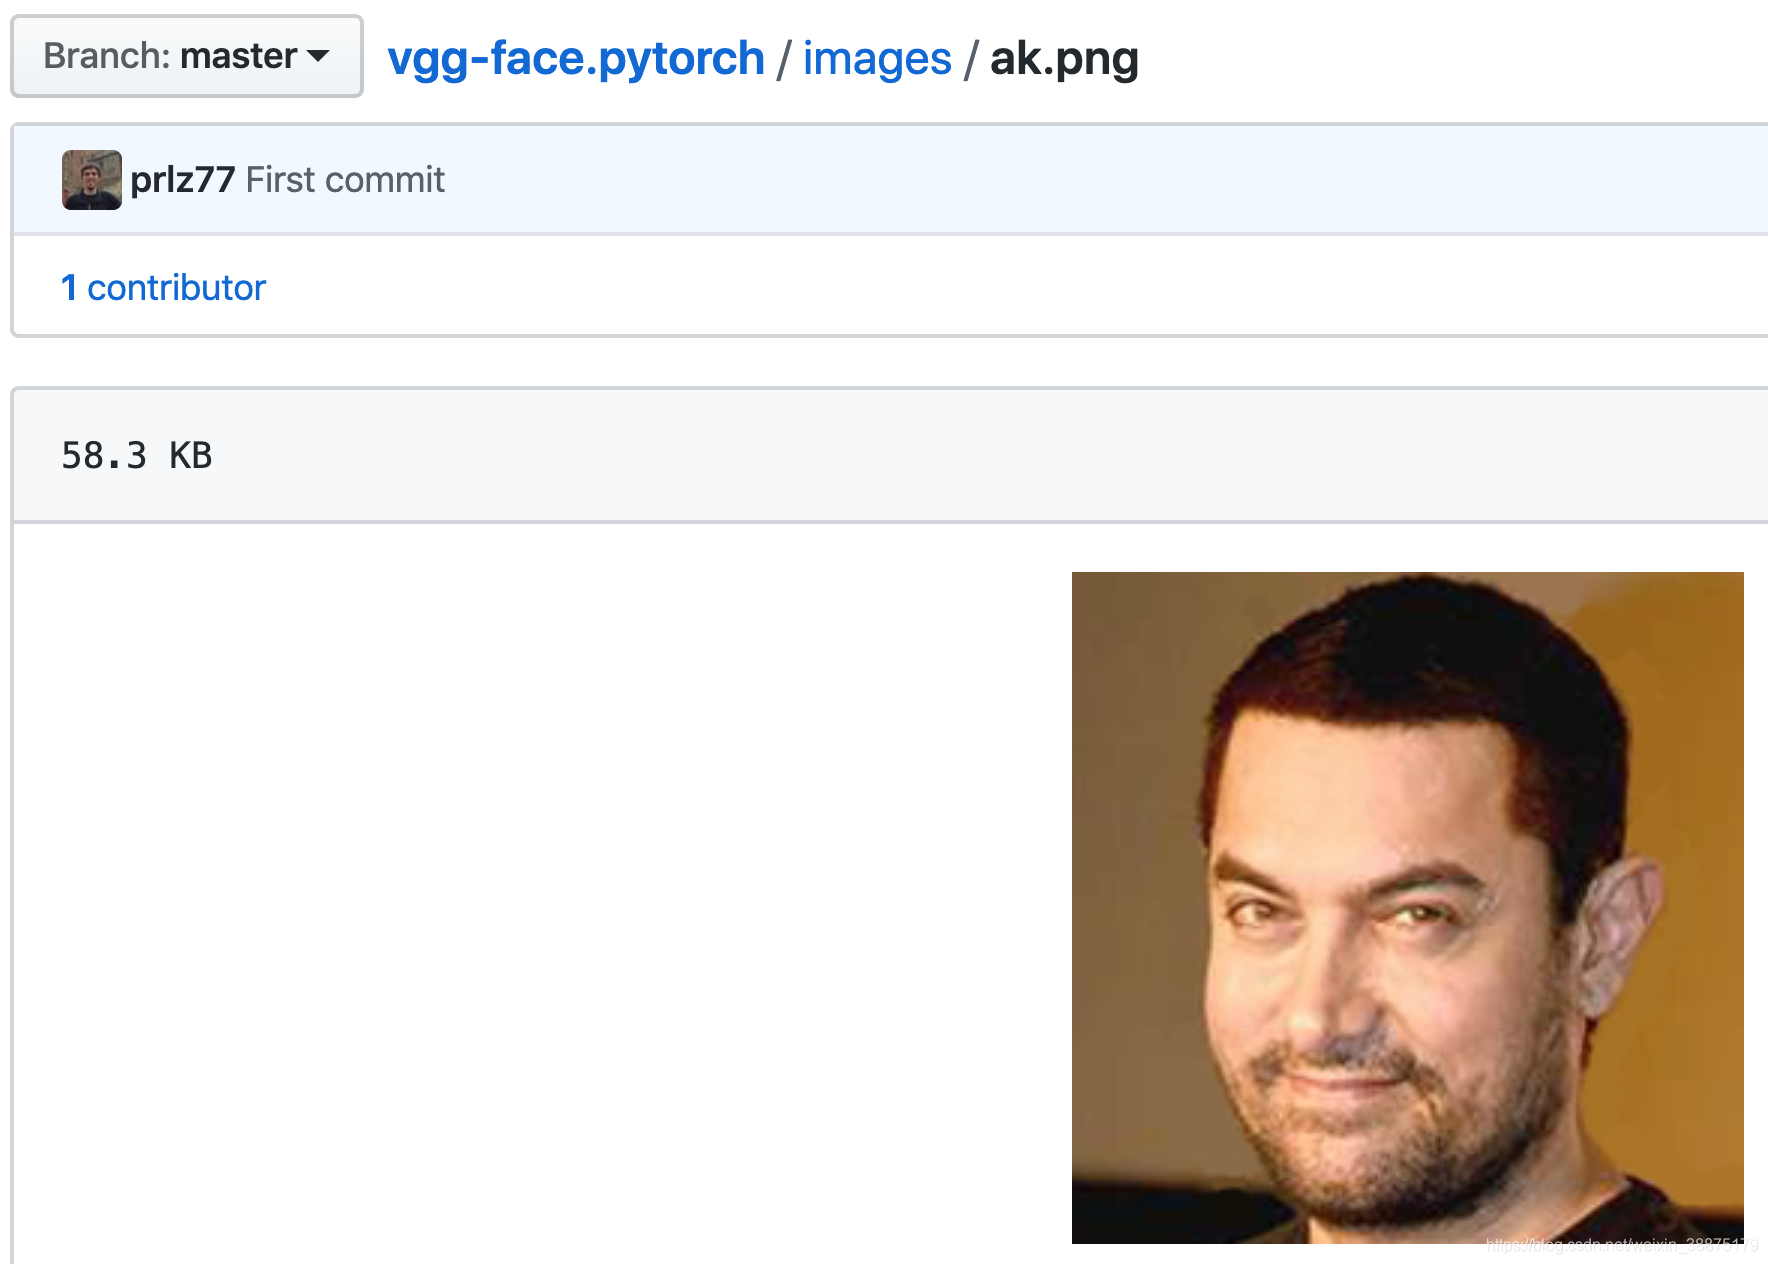Click the branch dropdown triangle icon
The image size is (1768, 1264).
click(x=317, y=60)
